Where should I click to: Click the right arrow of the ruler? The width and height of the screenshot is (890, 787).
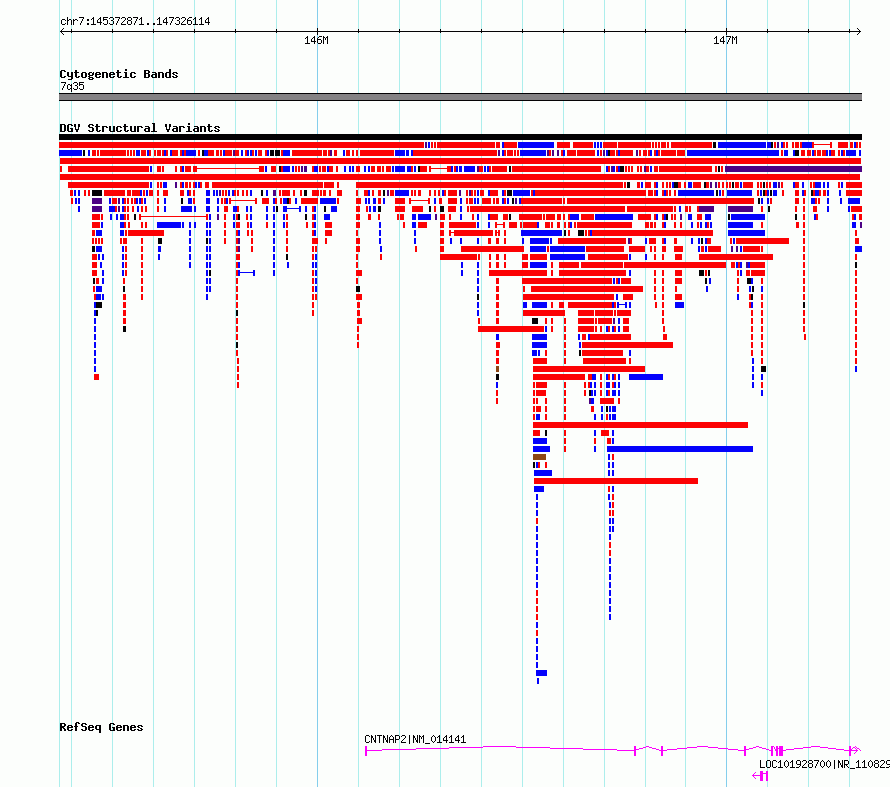[x=858, y=32]
